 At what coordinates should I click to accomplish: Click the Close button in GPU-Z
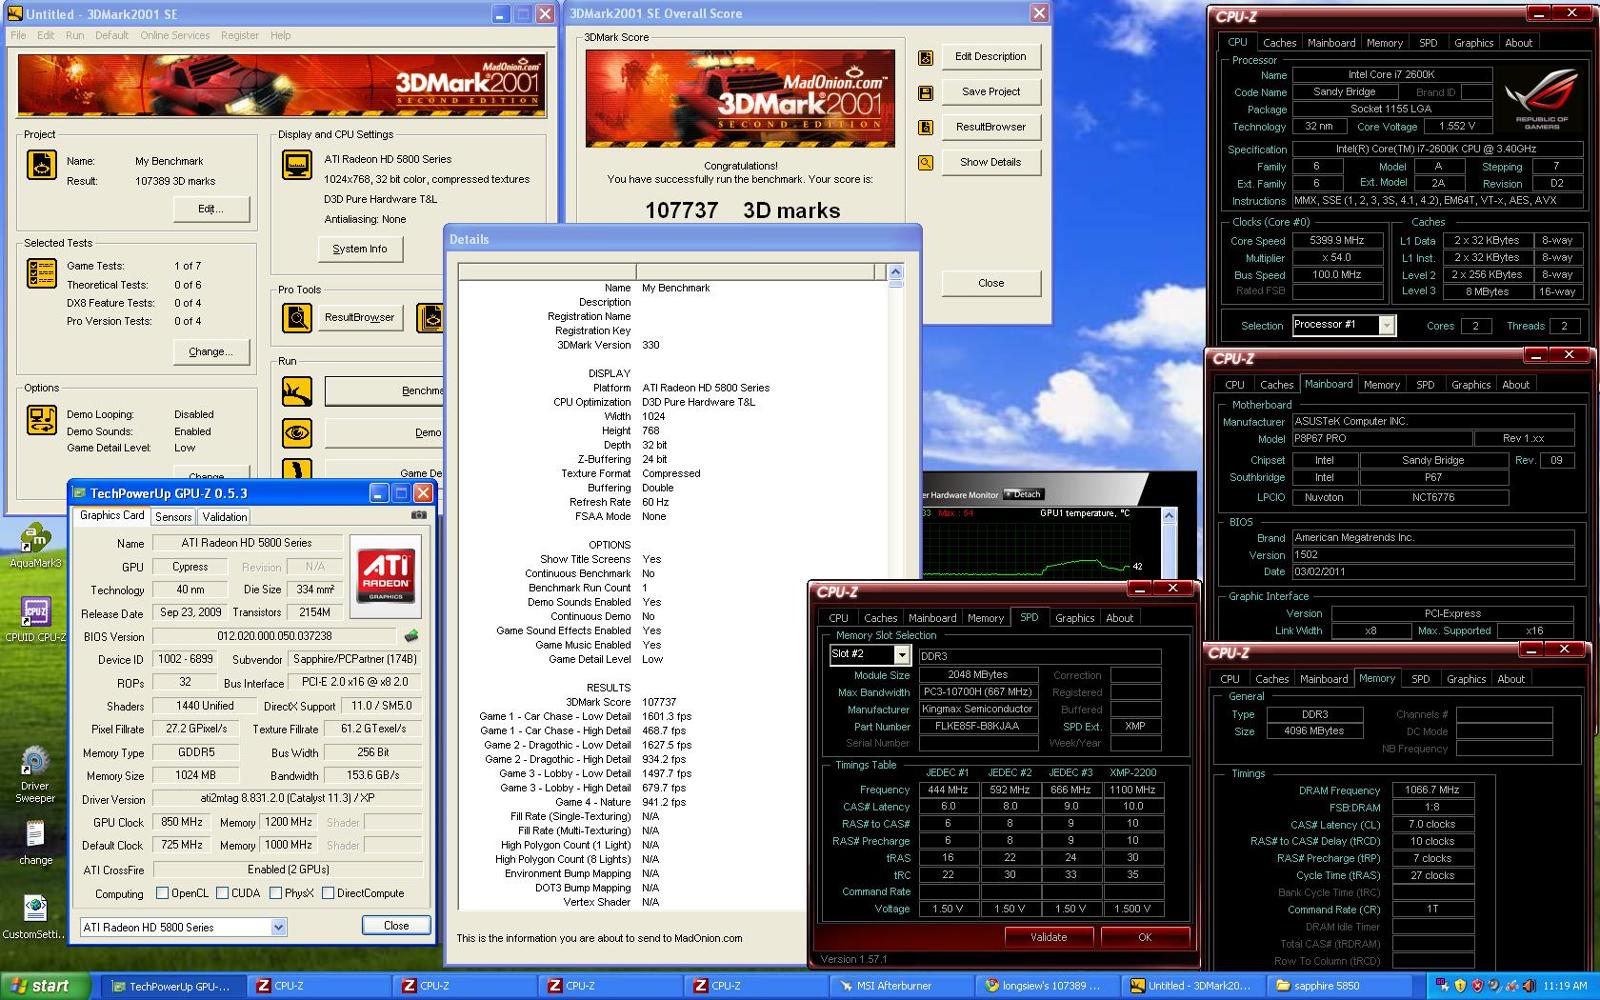396,926
